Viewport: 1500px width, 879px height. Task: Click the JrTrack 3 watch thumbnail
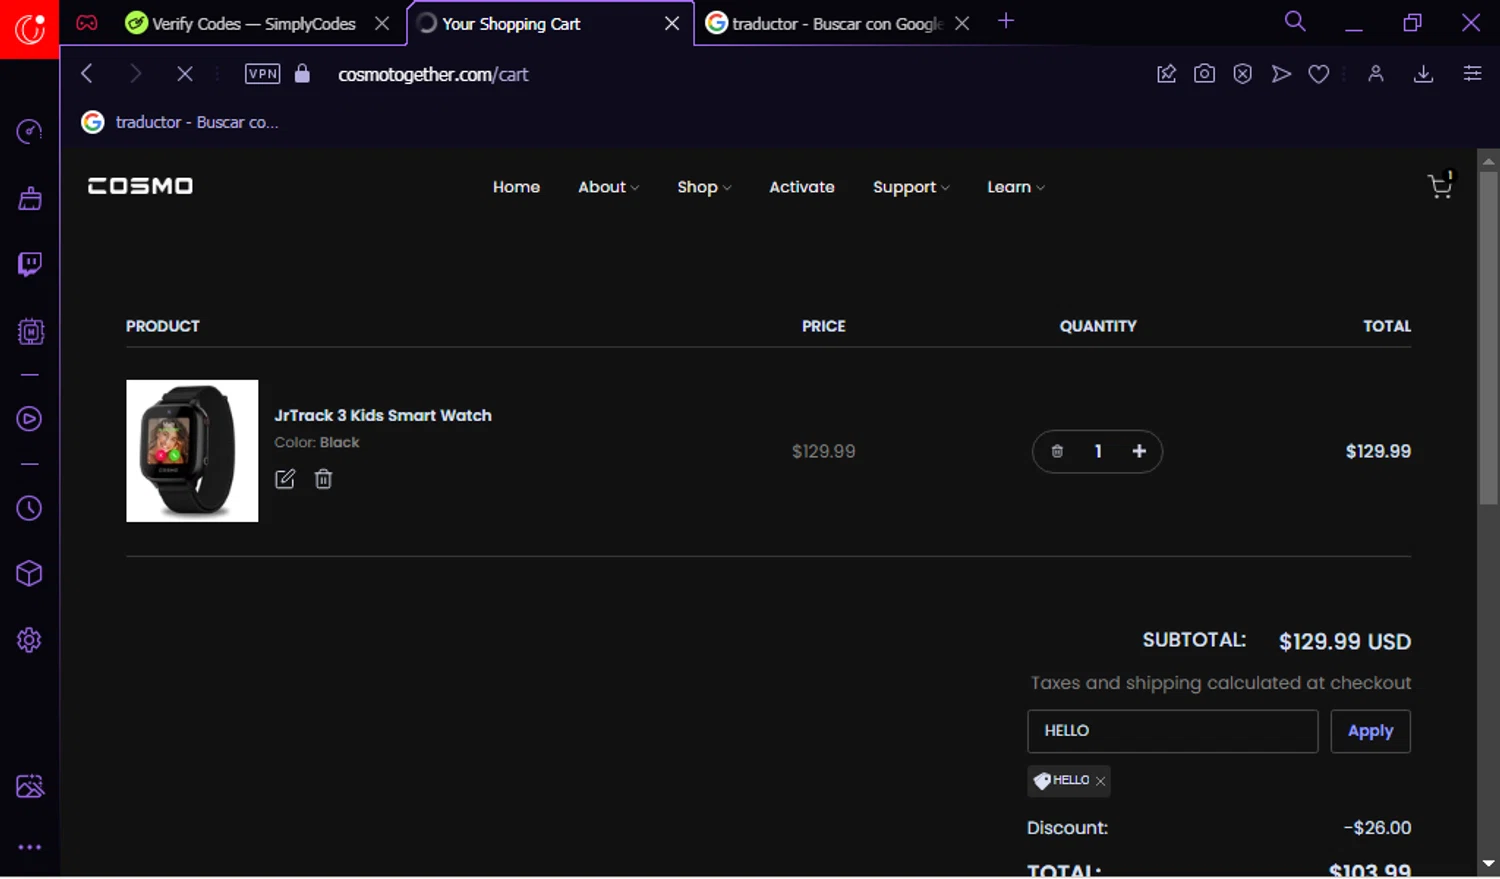tap(192, 451)
